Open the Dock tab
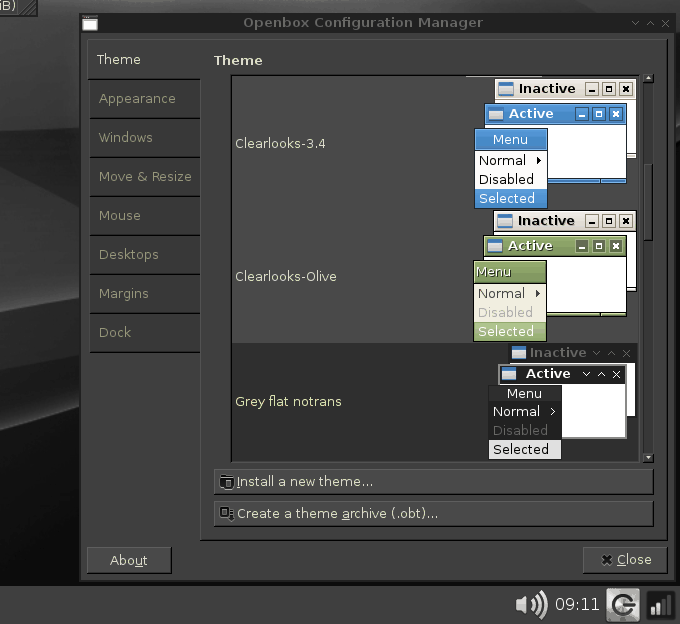This screenshot has height=624, width=680. [145, 333]
